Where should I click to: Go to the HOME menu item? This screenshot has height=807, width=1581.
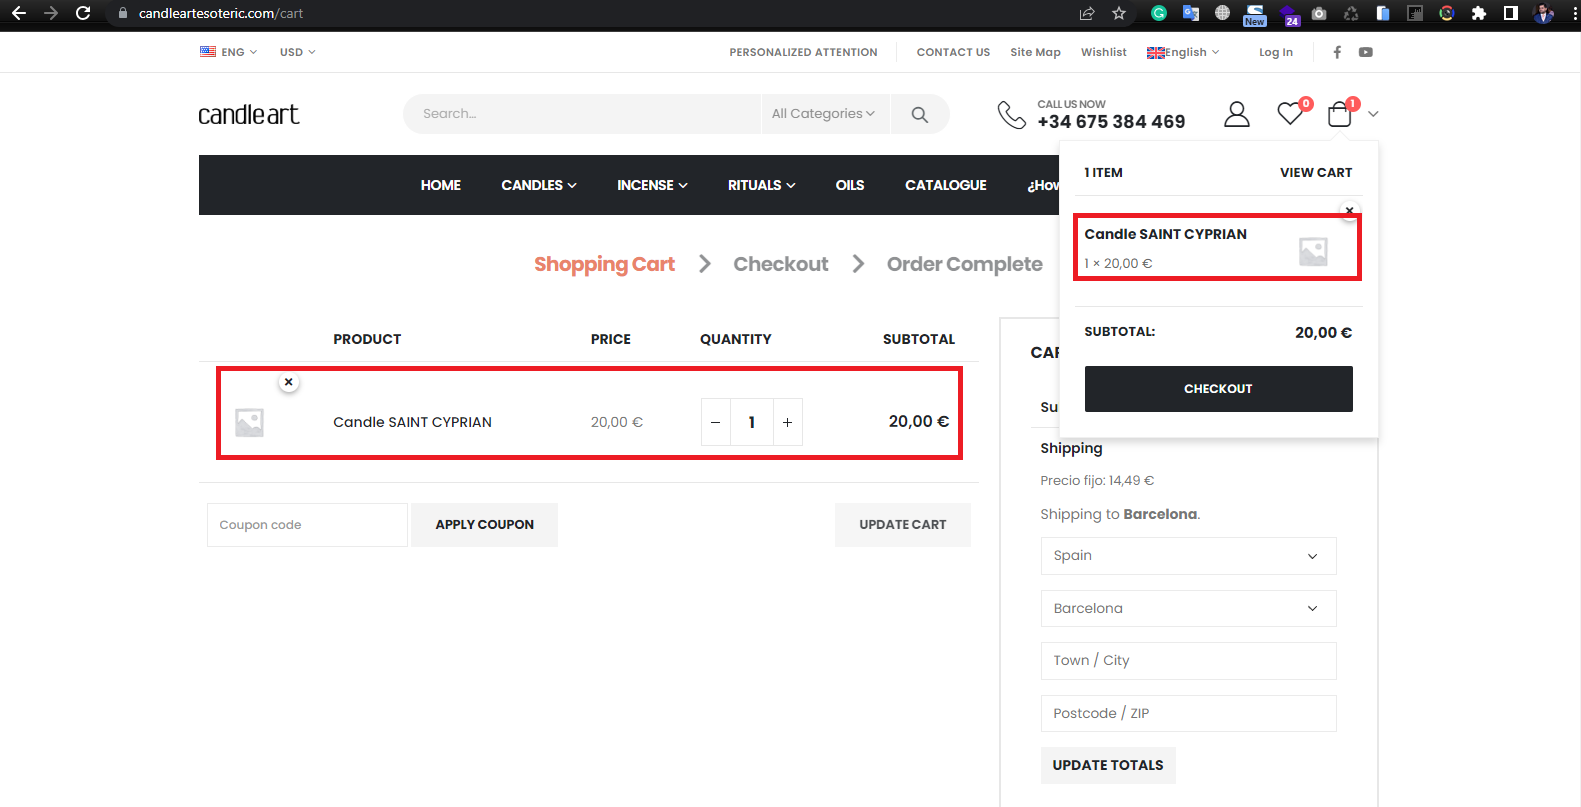click(440, 185)
